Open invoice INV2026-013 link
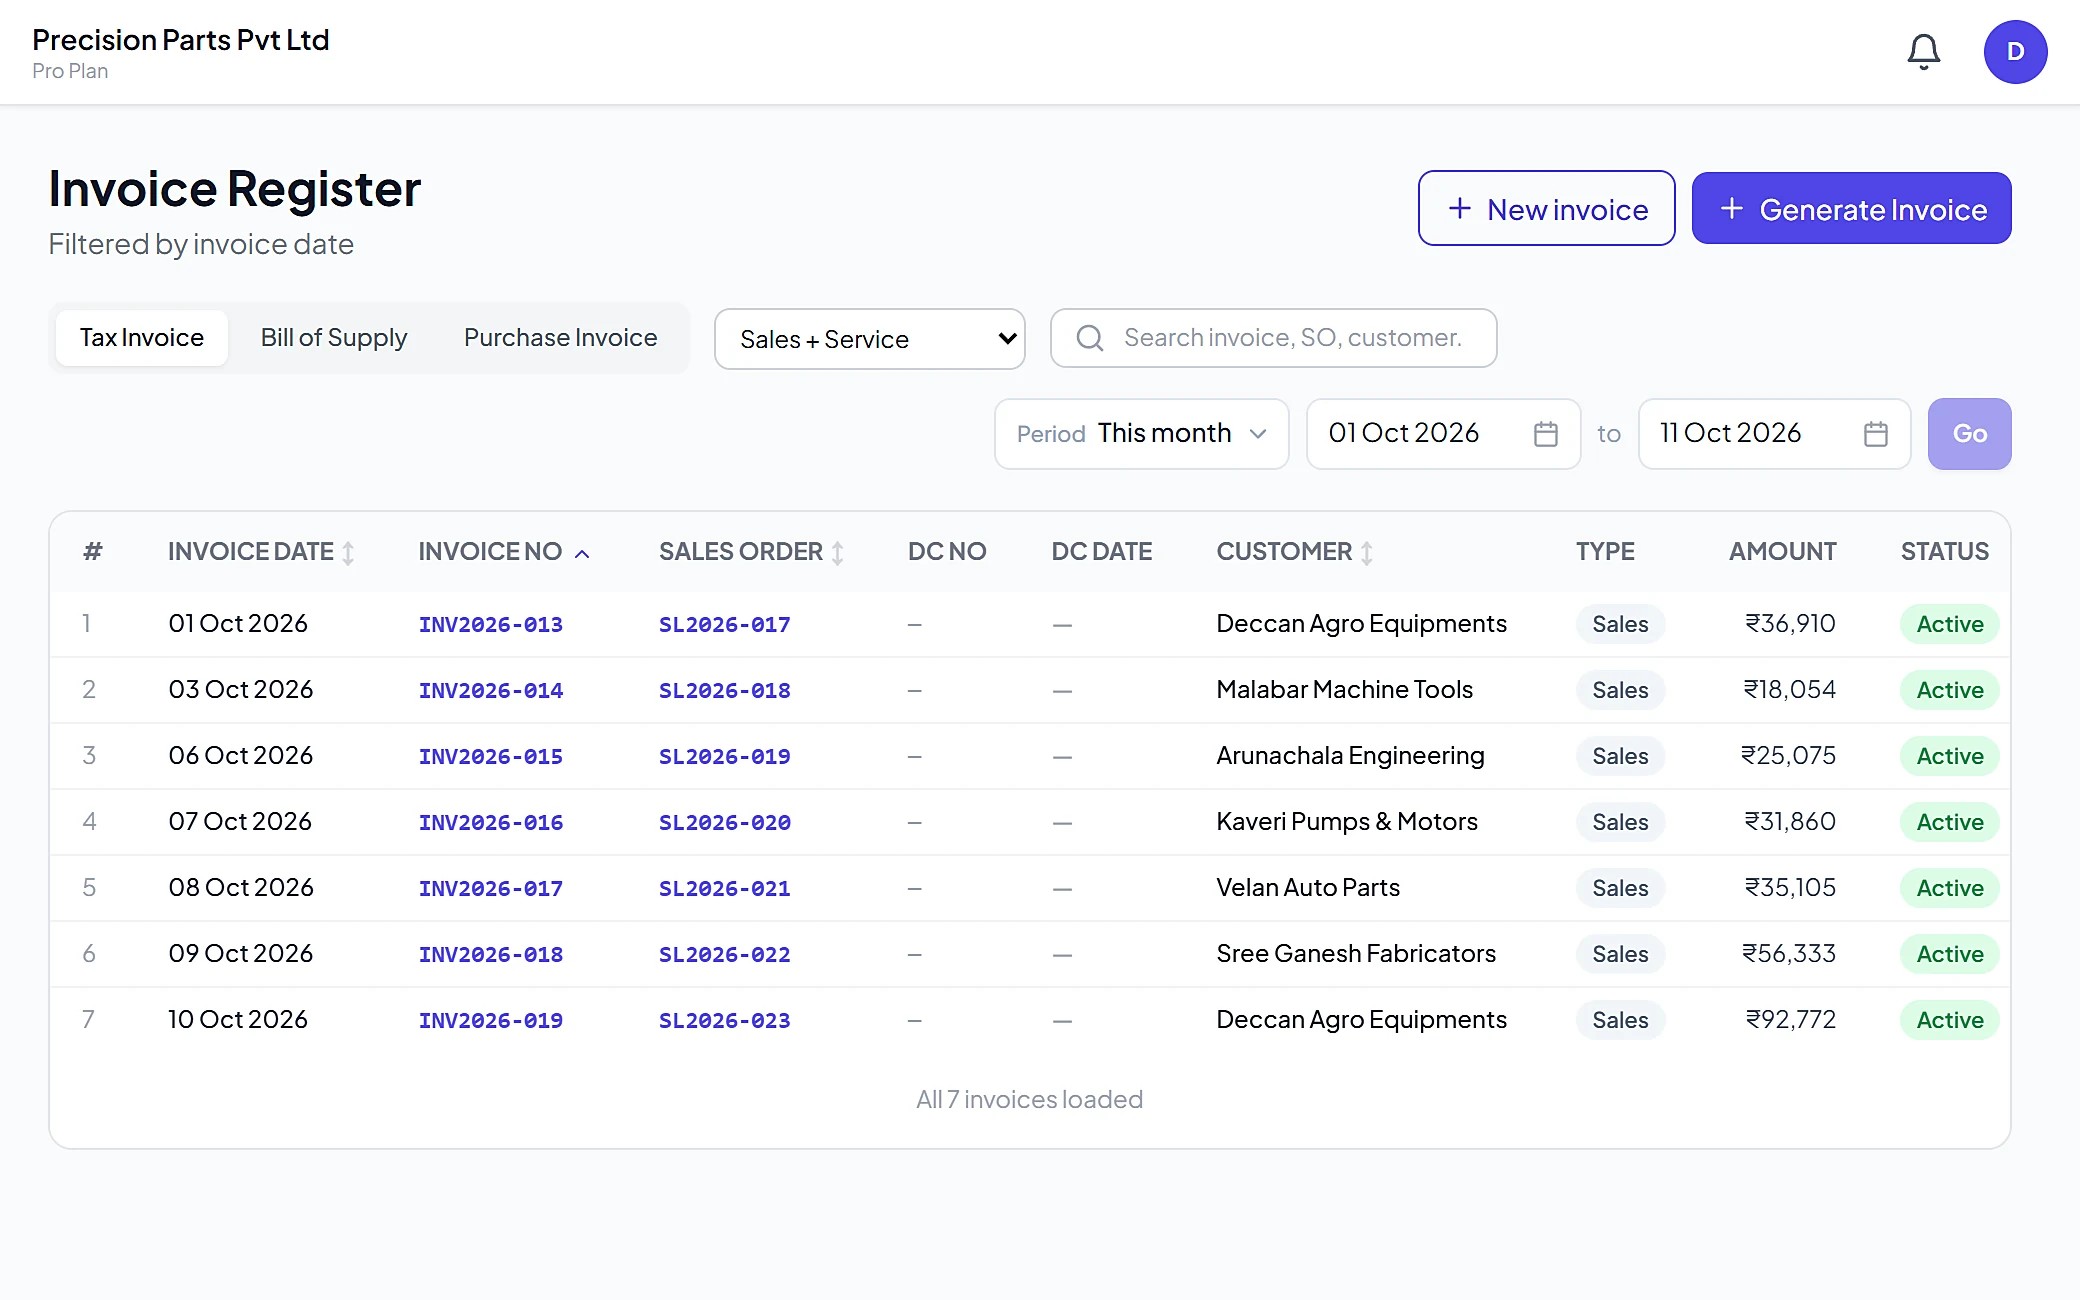Screen dimensions: 2080x1300 tap(491, 625)
